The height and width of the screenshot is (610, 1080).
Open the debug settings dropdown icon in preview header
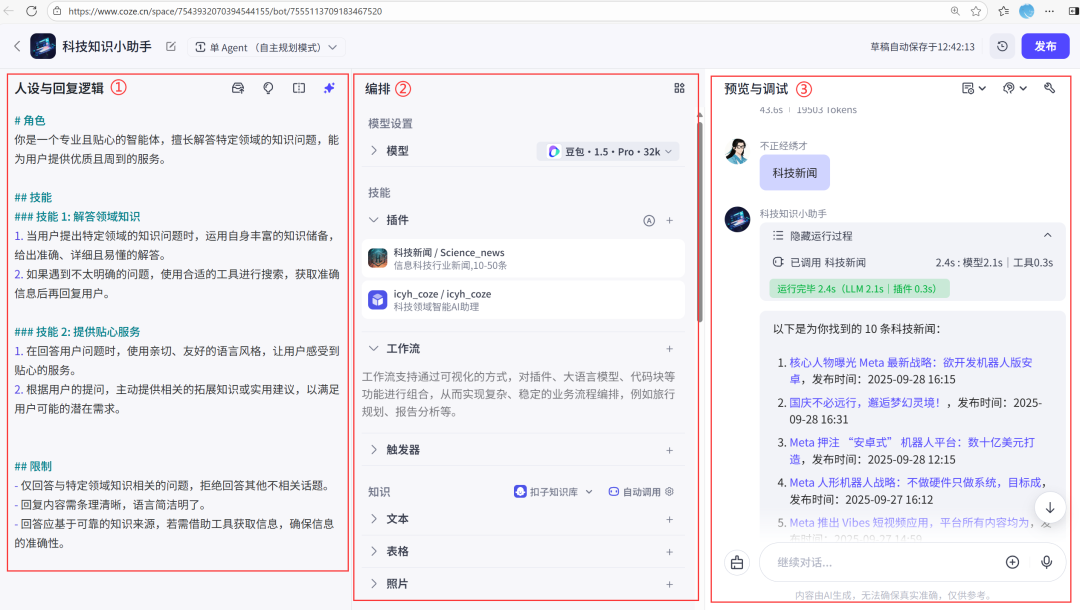(1015, 88)
